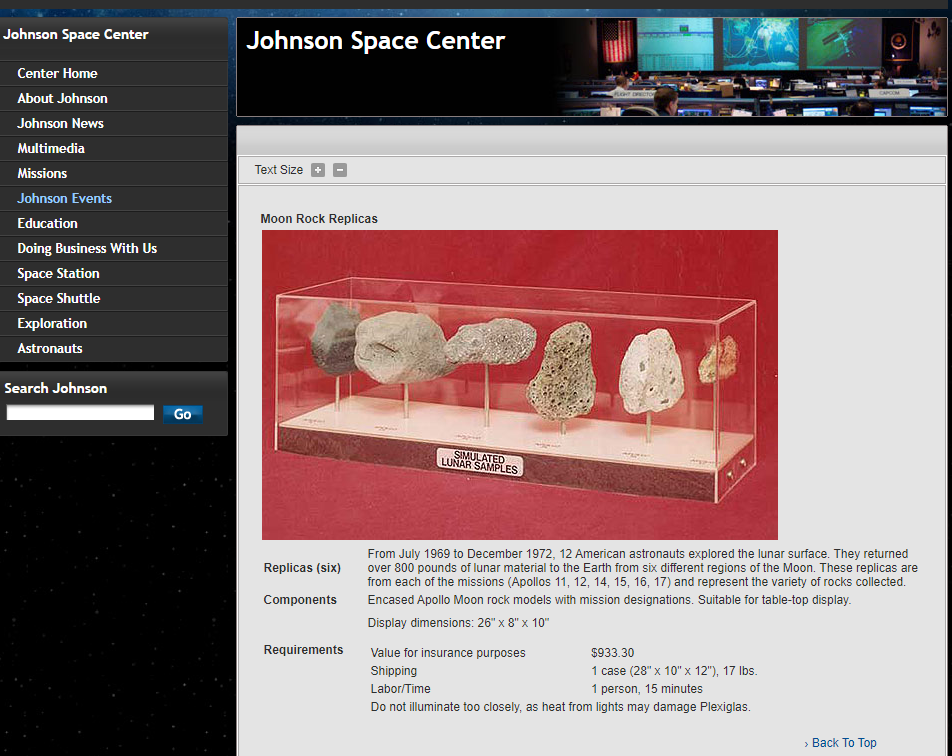
Task: Select Johnson Events in the sidebar
Action: (x=64, y=199)
